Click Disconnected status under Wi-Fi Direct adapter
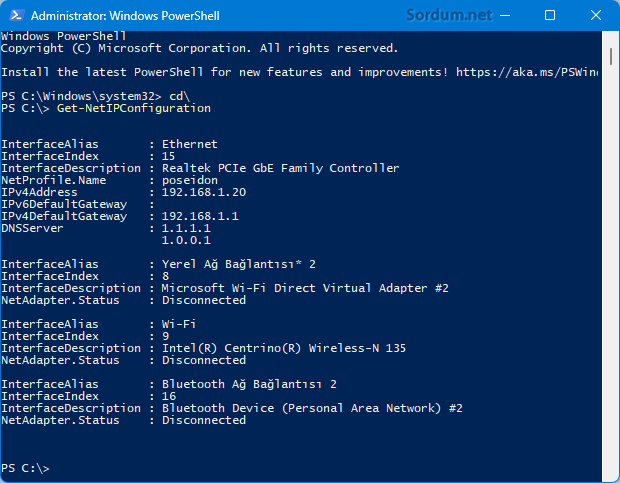Image resolution: width=620 pixels, height=483 pixels. pos(204,300)
